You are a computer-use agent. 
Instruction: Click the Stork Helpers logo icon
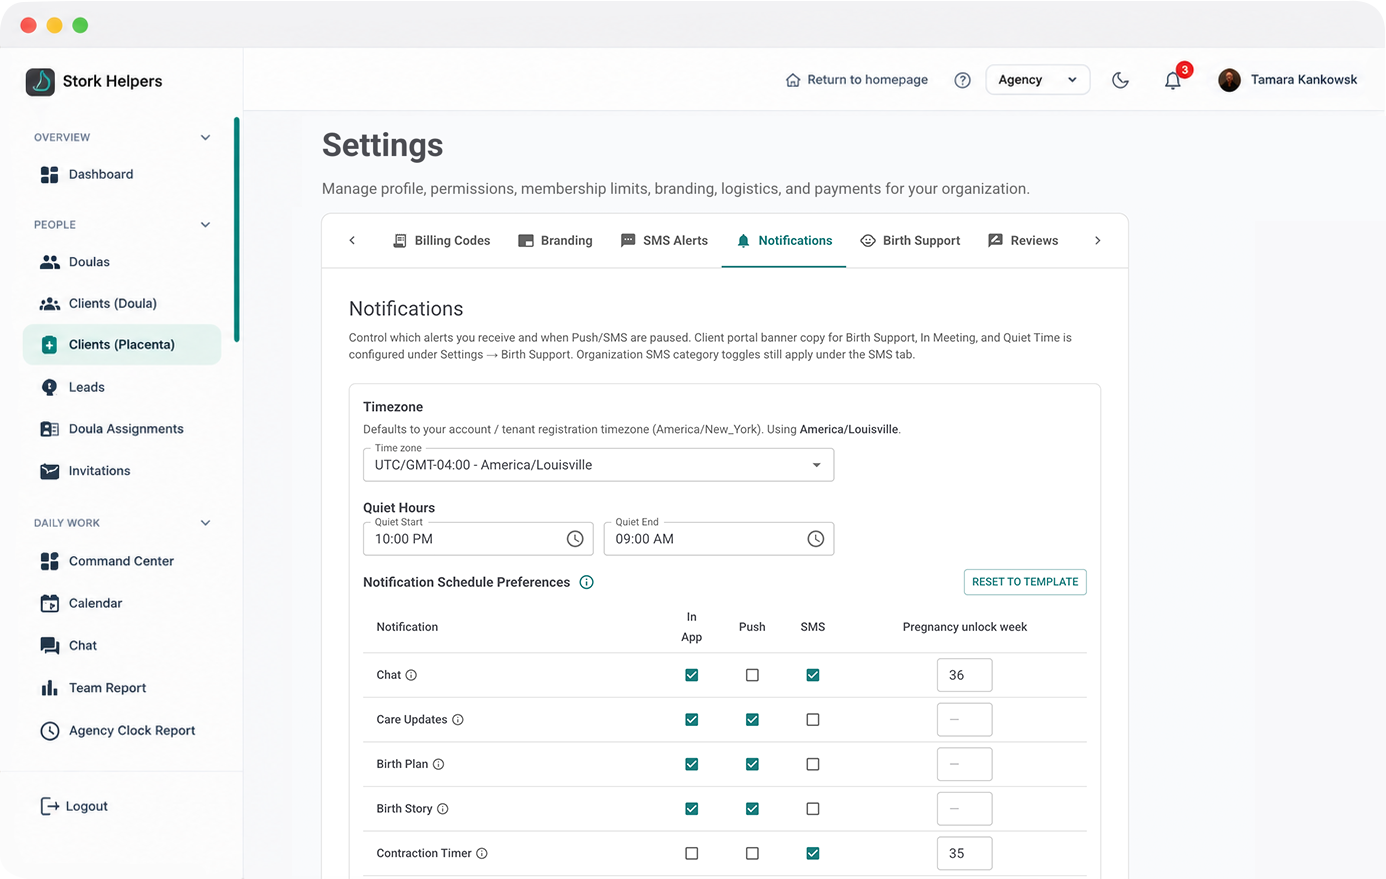(40, 82)
